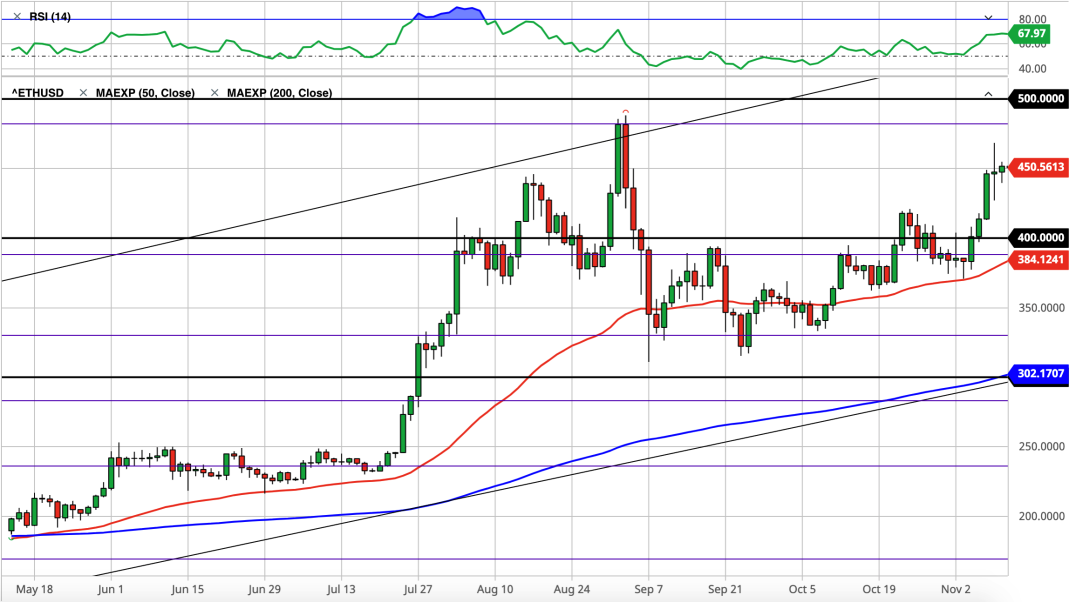This screenshot has height=602, width=1076.
Task: Click the 250.0000 axis label
Action: point(1041,446)
